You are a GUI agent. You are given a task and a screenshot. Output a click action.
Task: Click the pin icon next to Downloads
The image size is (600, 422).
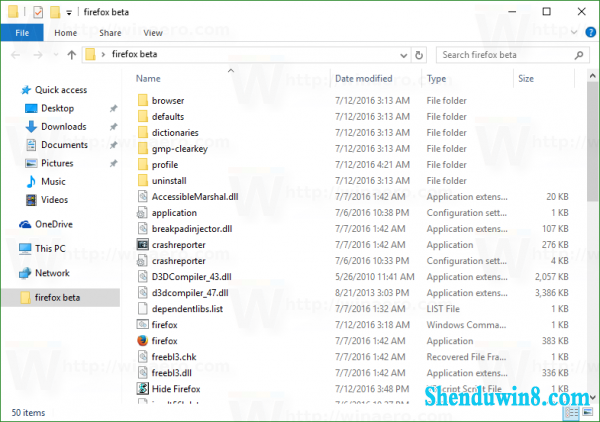(x=113, y=127)
